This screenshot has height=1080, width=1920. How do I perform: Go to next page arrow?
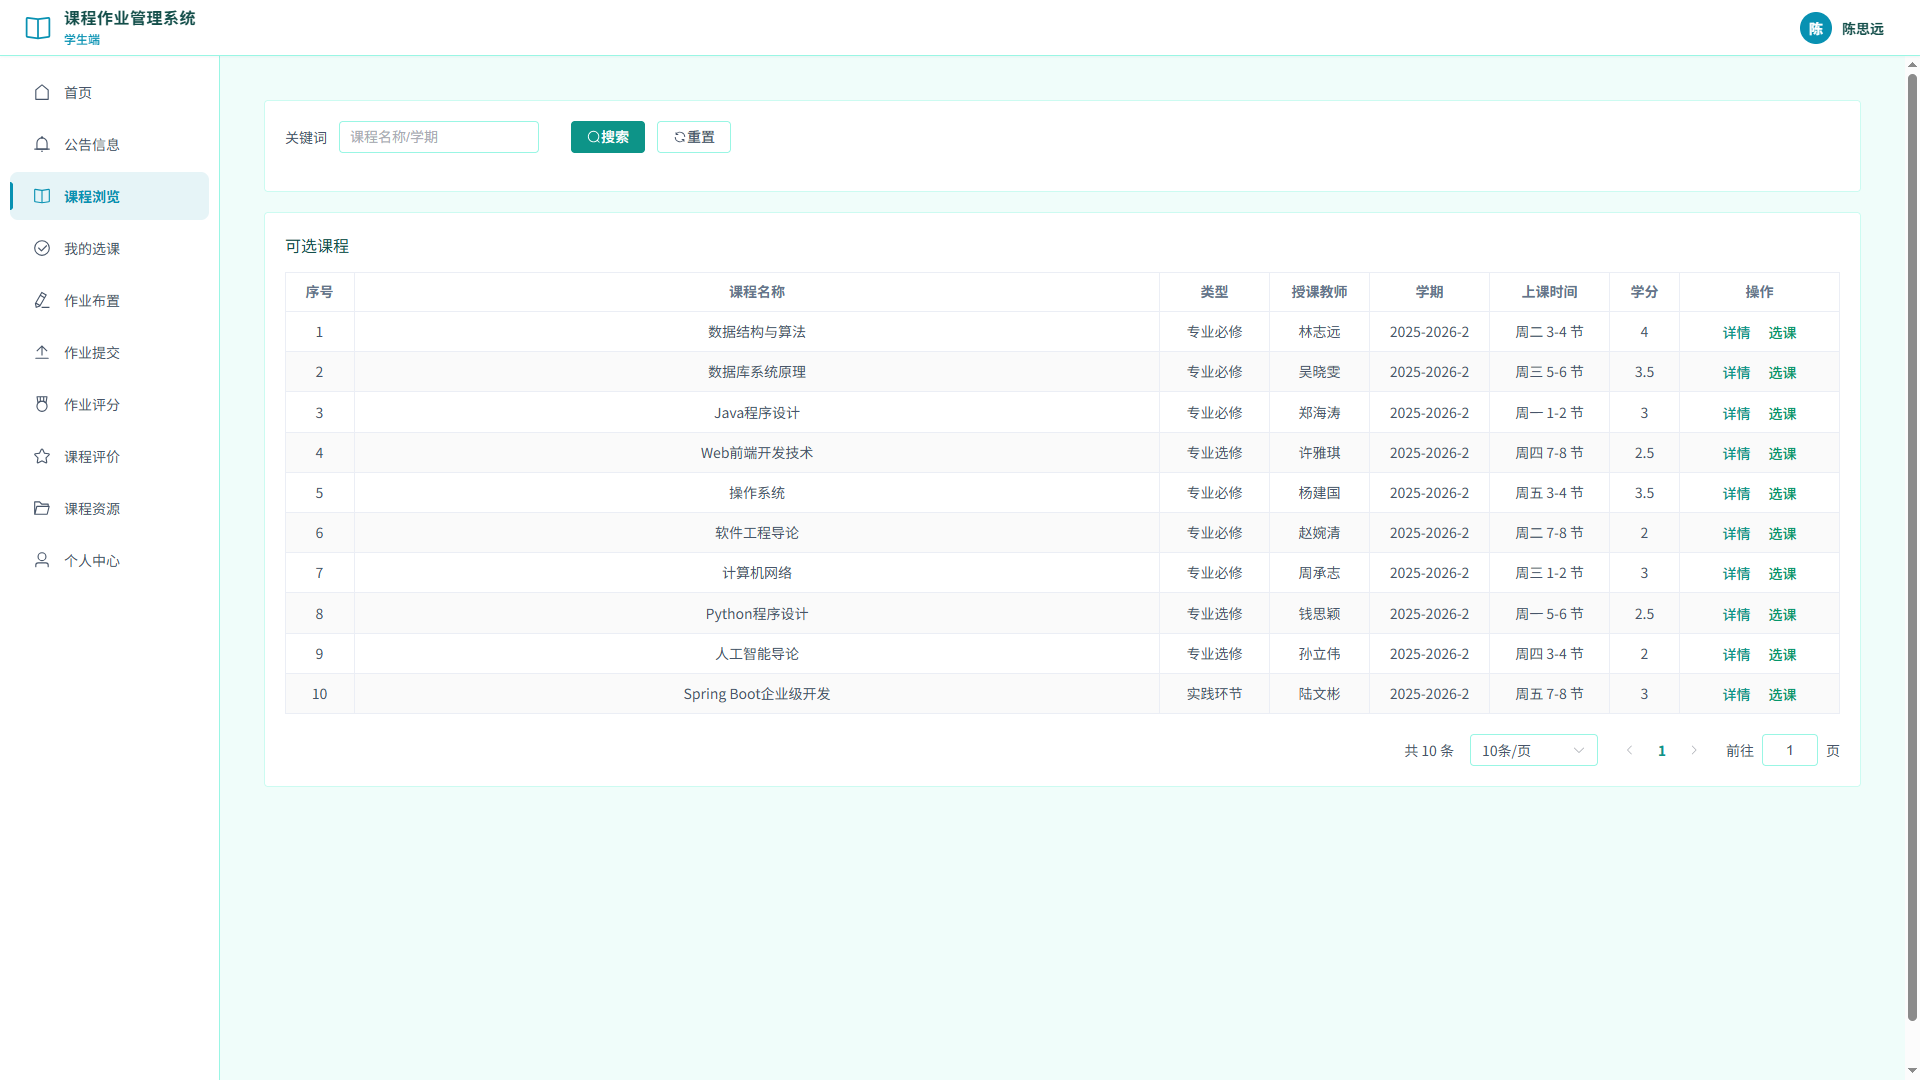point(1694,750)
